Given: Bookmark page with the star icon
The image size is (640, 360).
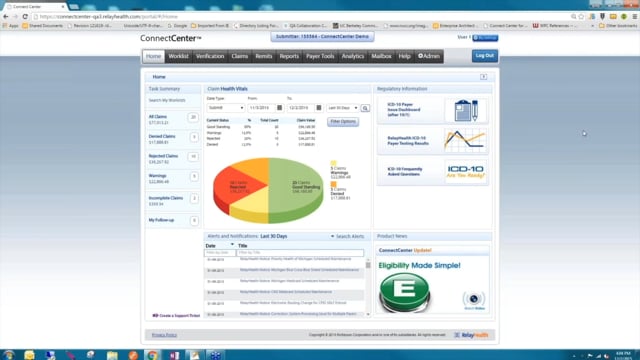Looking at the screenshot, I should click(x=581, y=17).
